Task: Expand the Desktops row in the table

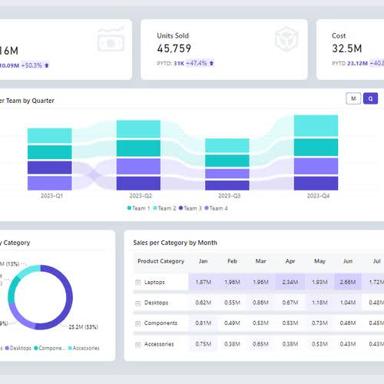Action: [138, 303]
